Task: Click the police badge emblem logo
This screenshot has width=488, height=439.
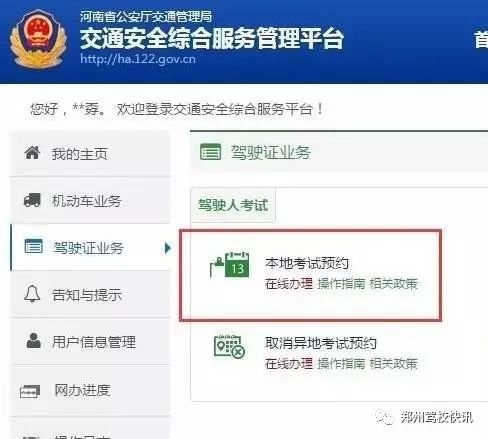Action: pyautogui.click(x=38, y=39)
